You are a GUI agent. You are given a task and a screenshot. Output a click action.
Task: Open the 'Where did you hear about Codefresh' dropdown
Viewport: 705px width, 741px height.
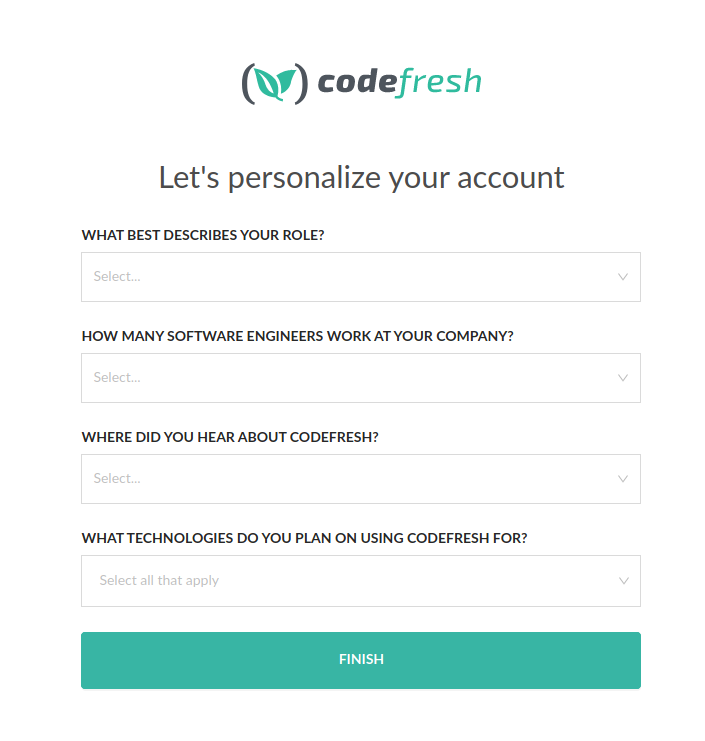[x=361, y=479]
